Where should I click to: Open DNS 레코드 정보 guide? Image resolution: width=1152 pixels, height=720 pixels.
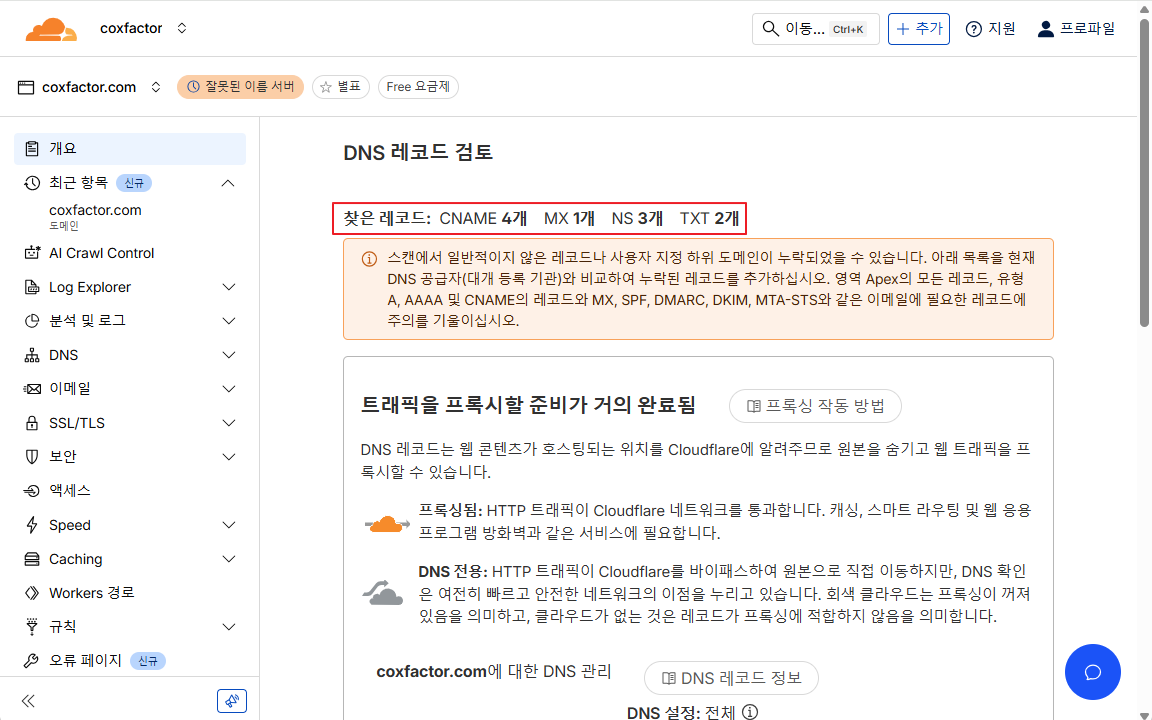pos(731,678)
